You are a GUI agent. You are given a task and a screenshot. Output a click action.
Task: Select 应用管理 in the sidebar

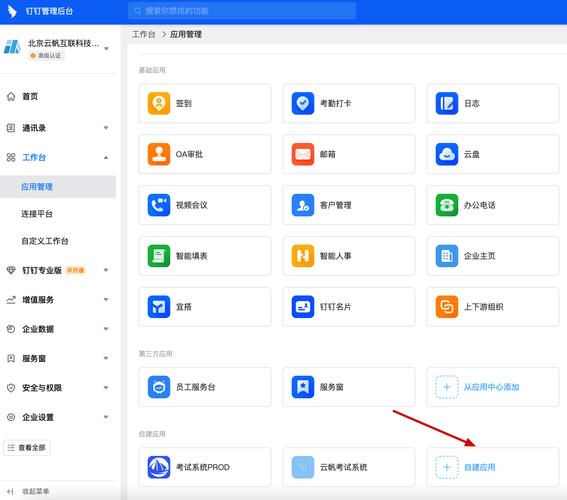58,187
